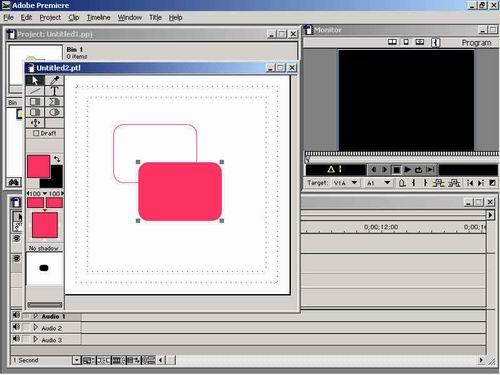Select the oval tool in title toolbox
The width and height of the screenshot is (500, 375).
(54, 112)
